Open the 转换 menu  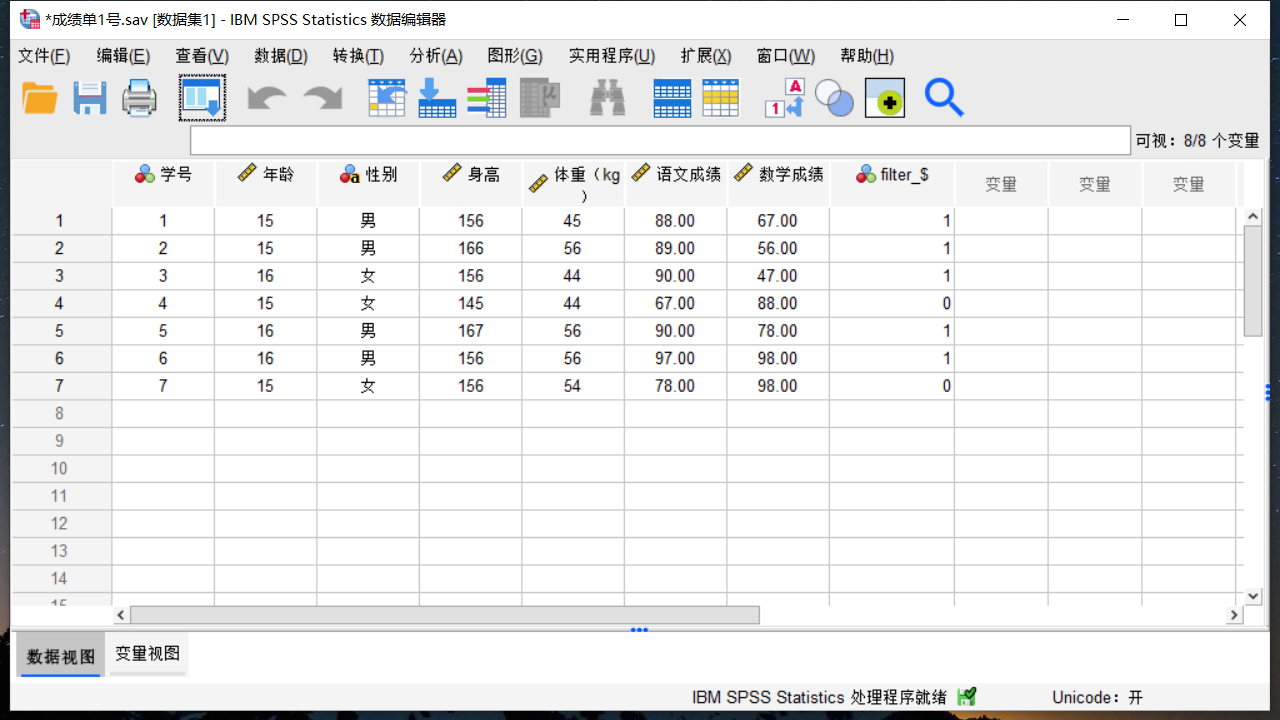tap(356, 56)
